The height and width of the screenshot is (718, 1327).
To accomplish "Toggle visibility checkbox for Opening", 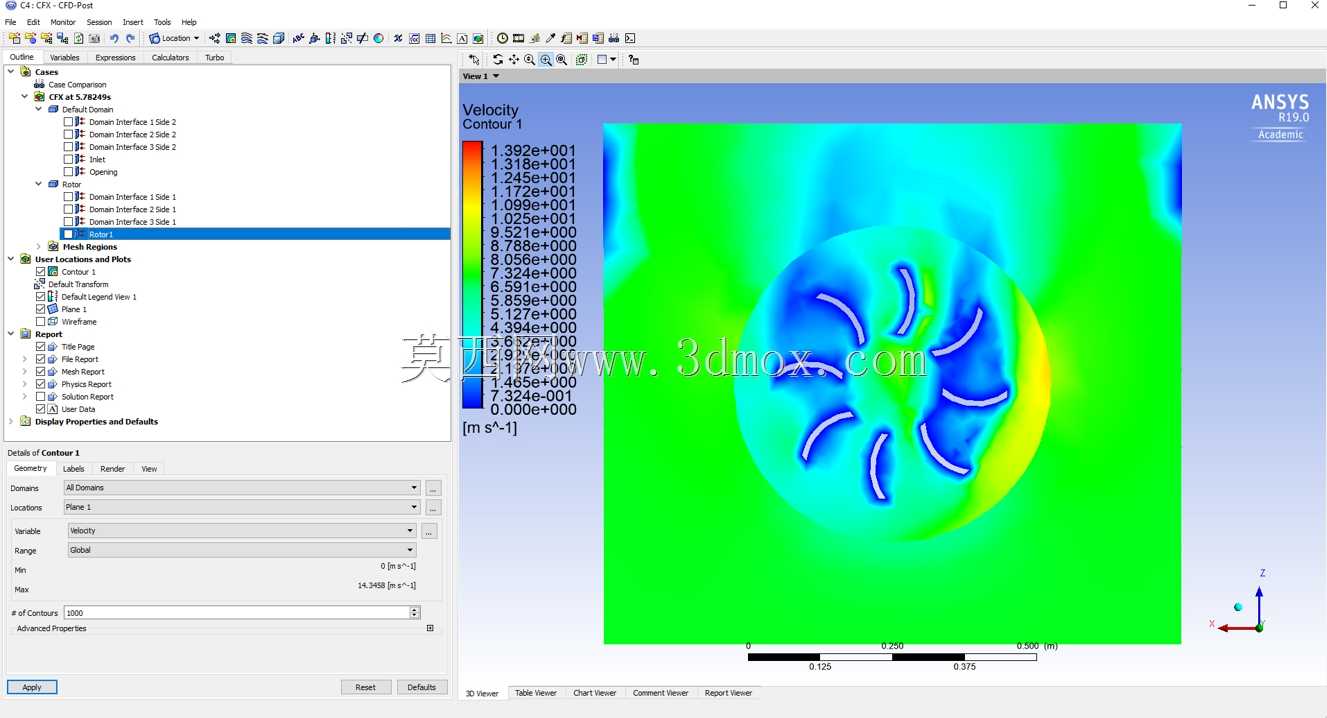I will [69, 172].
